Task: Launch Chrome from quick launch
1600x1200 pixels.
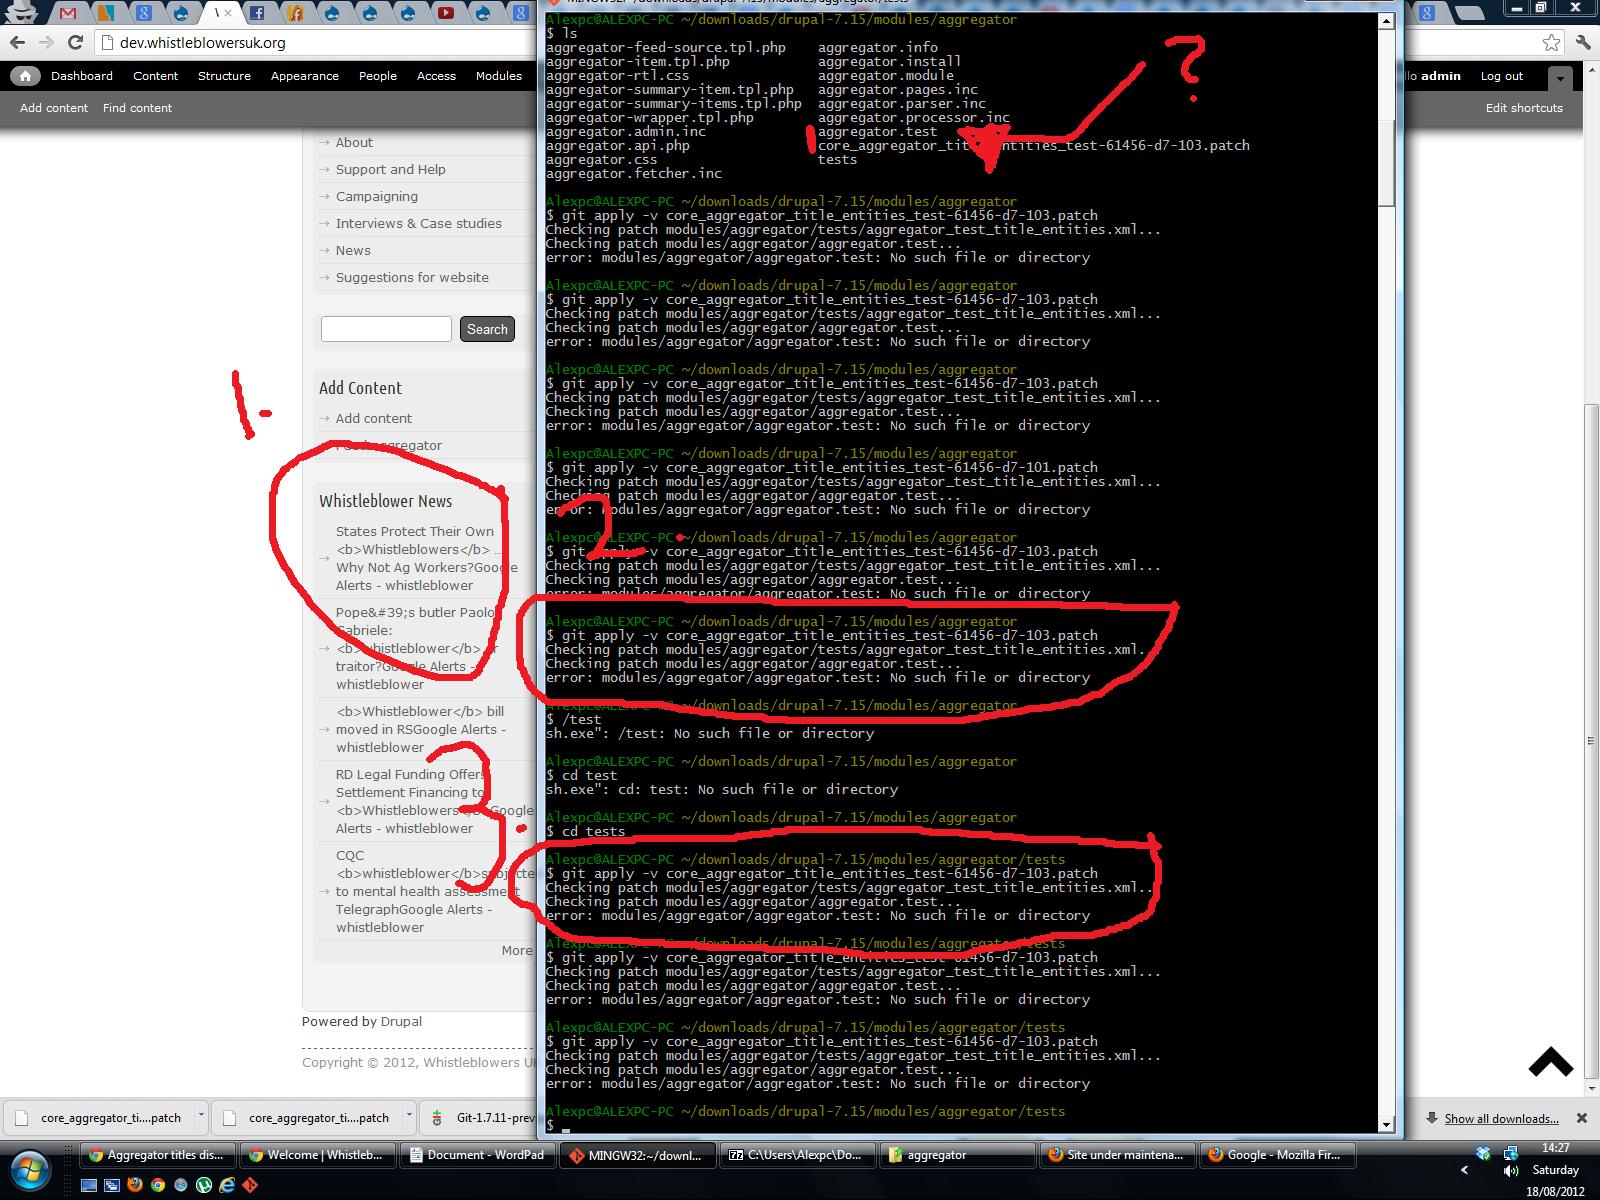Action: (157, 1185)
